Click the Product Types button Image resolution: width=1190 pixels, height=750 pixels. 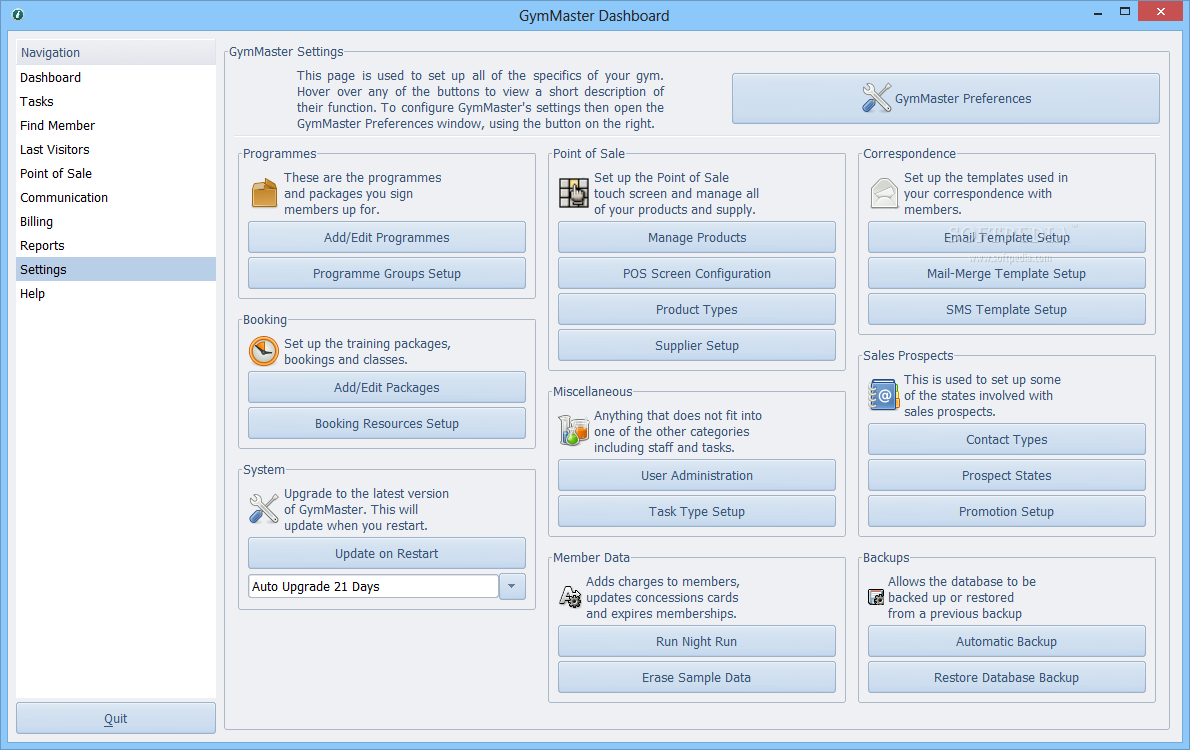[697, 310]
